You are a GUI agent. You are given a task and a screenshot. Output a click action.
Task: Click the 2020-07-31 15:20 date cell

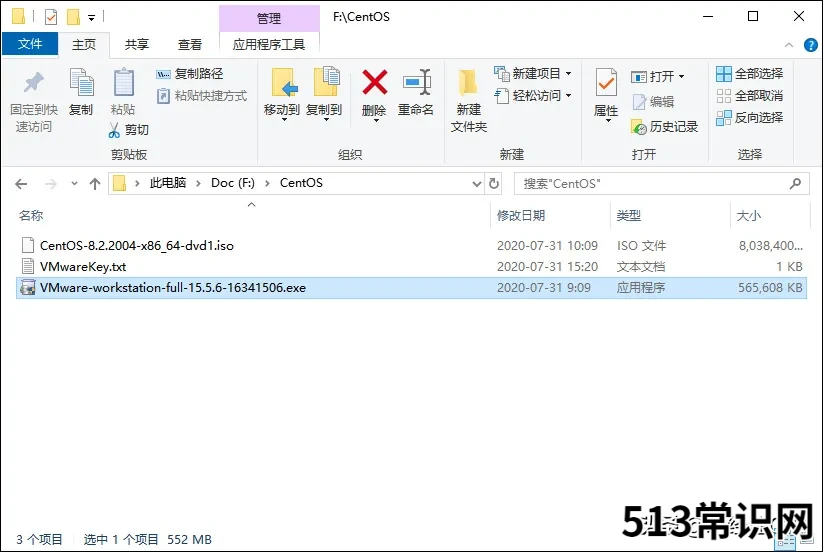pos(547,267)
